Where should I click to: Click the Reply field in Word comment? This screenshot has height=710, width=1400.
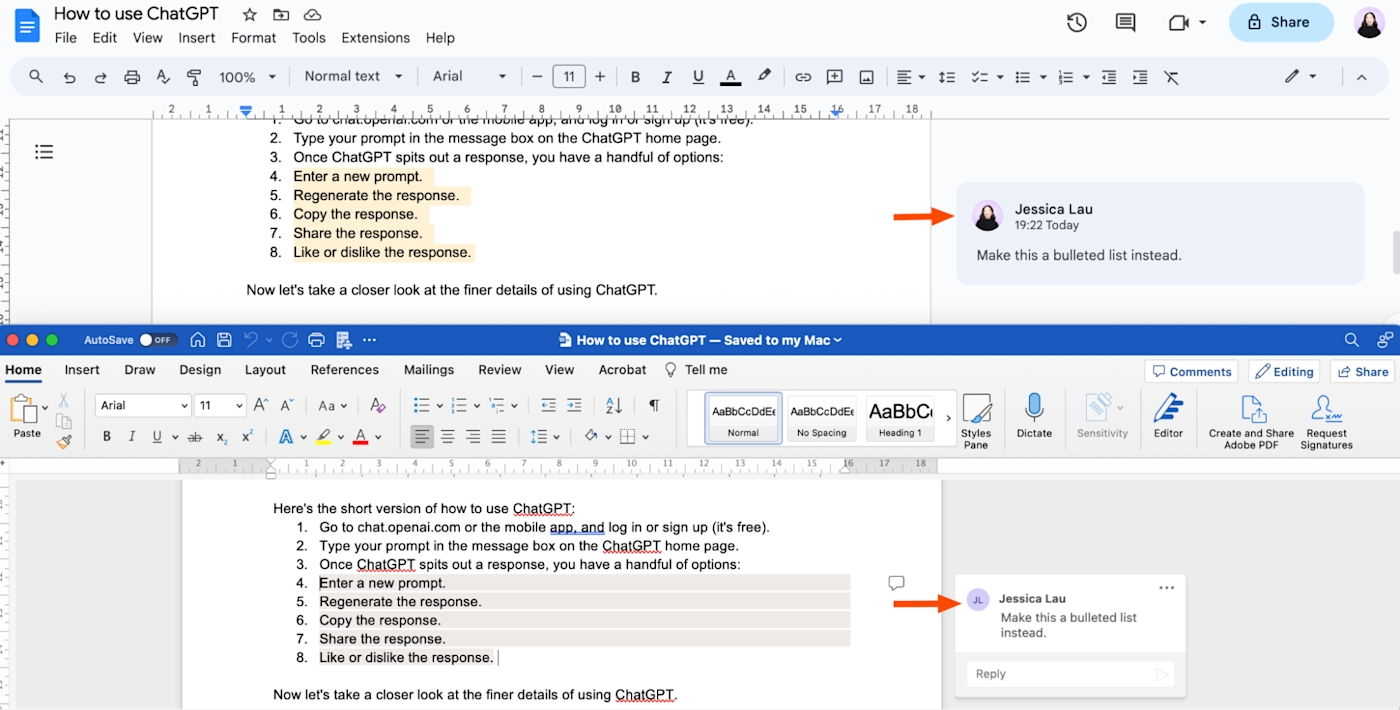click(x=1070, y=674)
